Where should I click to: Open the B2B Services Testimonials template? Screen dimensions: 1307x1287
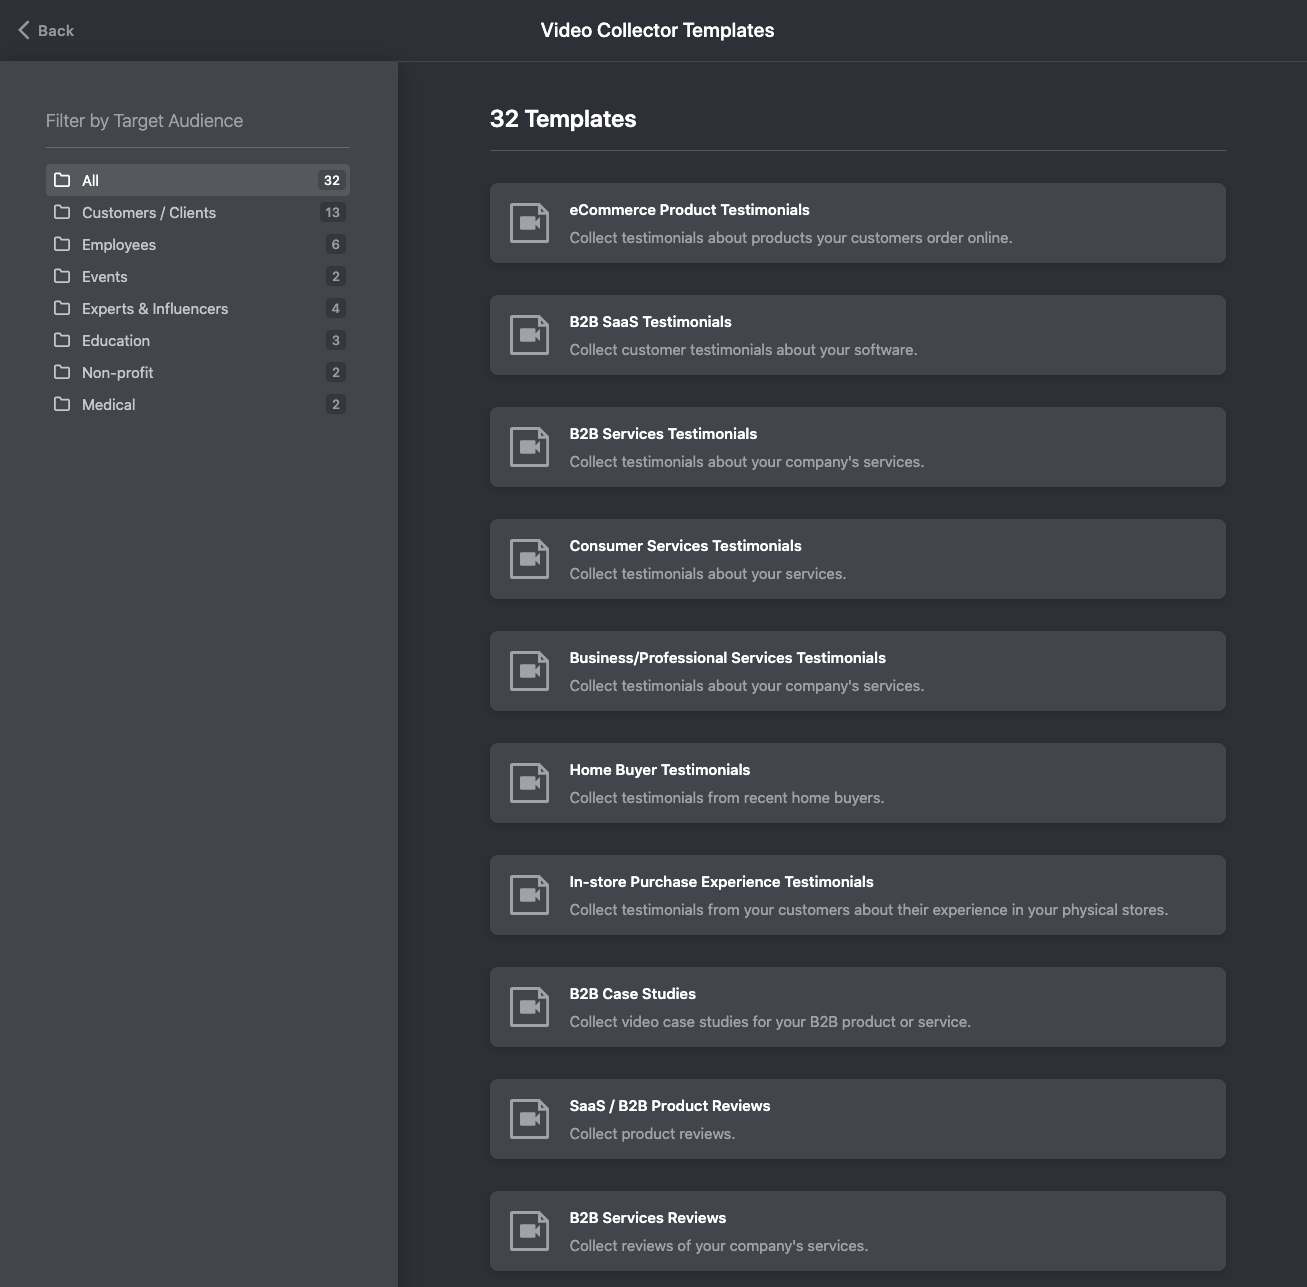[x=857, y=447]
